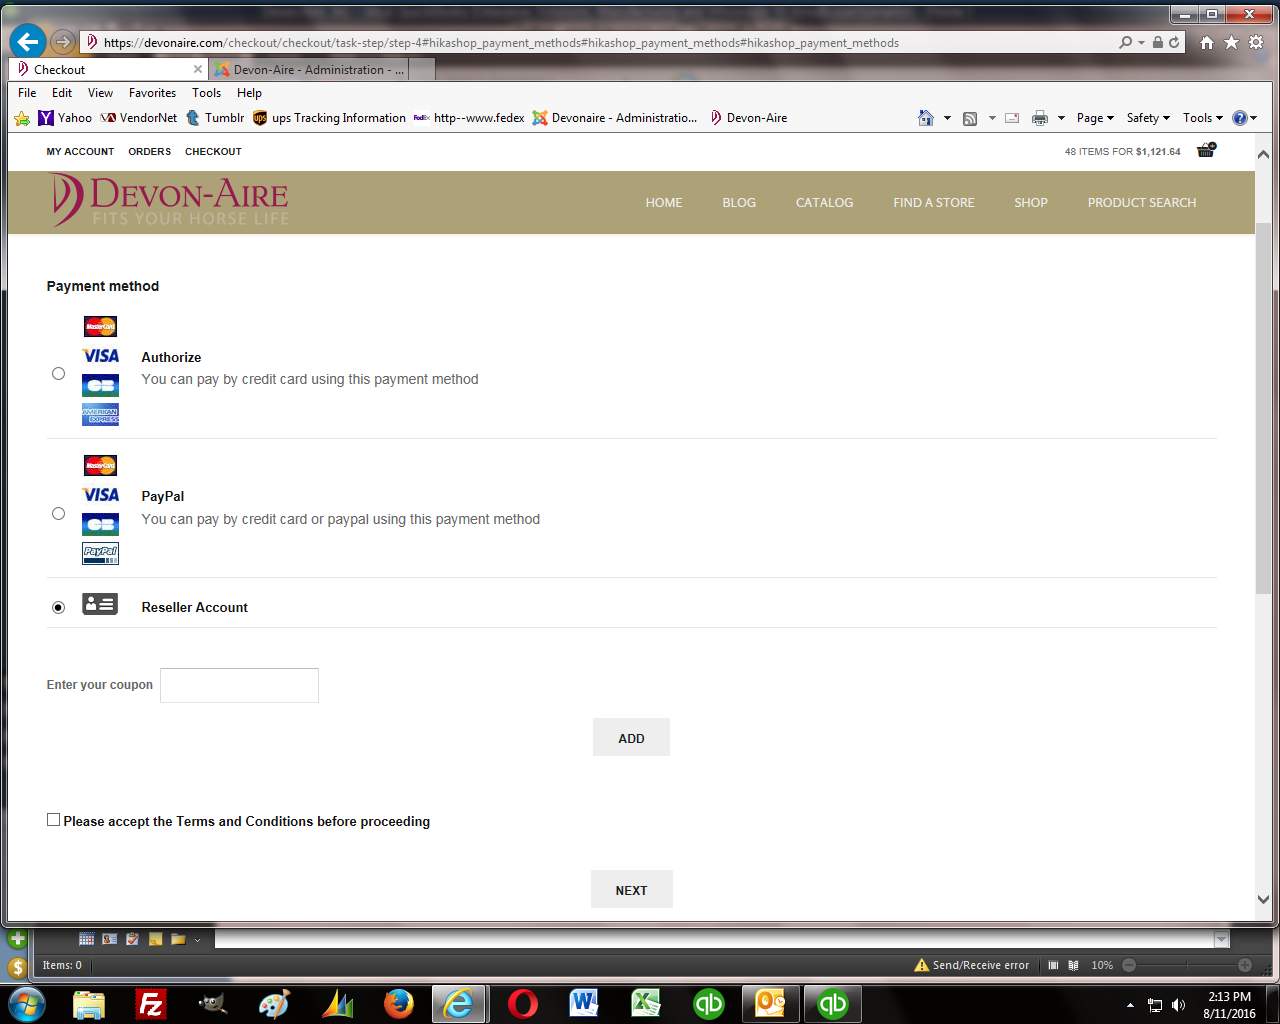Click the zoom slider in the status bar
The width and height of the screenshot is (1280, 1024).
[x=1187, y=965]
